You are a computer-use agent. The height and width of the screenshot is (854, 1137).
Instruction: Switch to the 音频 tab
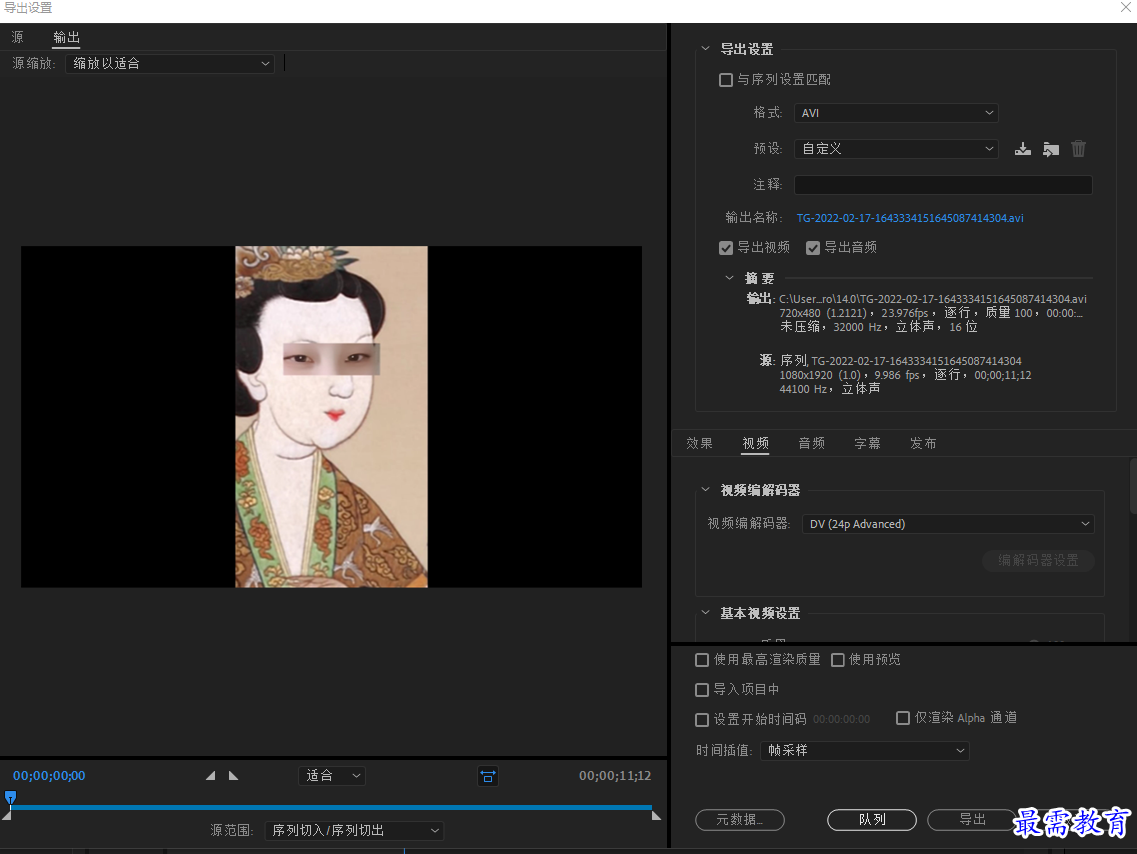coord(811,443)
